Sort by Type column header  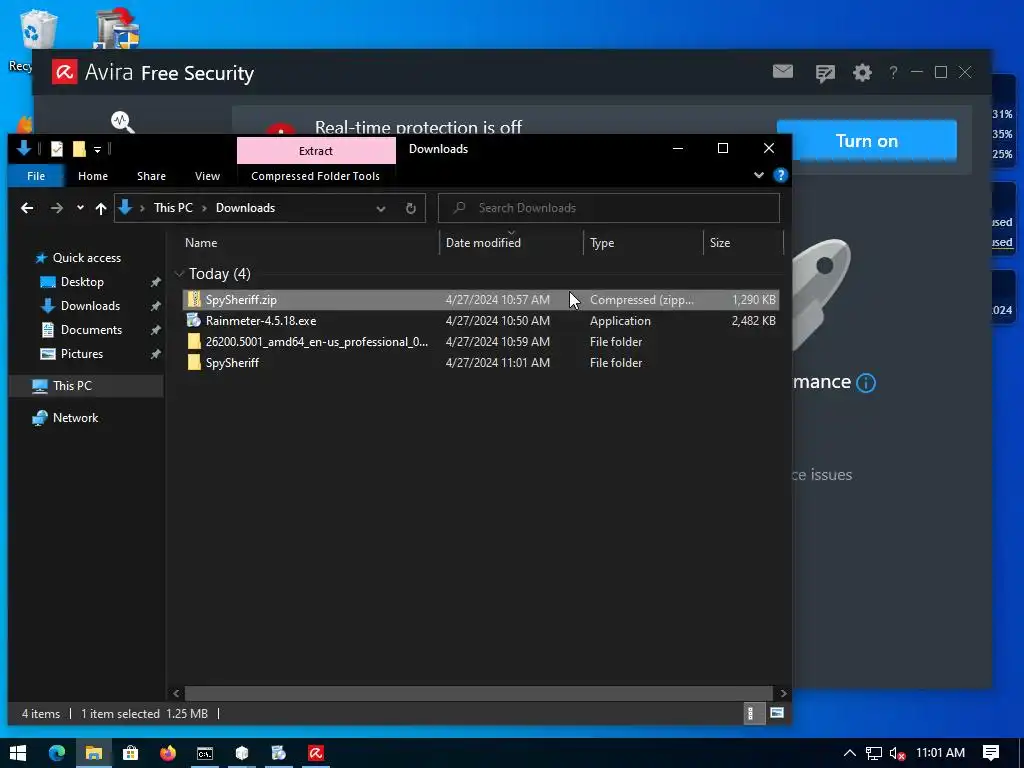coord(601,243)
